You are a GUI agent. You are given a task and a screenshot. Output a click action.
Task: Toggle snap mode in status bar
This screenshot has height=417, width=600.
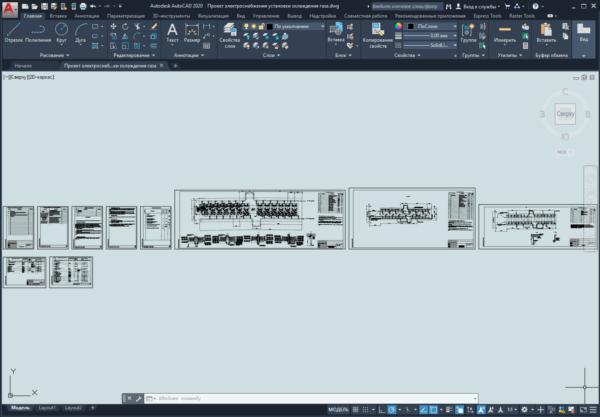(x=365, y=410)
